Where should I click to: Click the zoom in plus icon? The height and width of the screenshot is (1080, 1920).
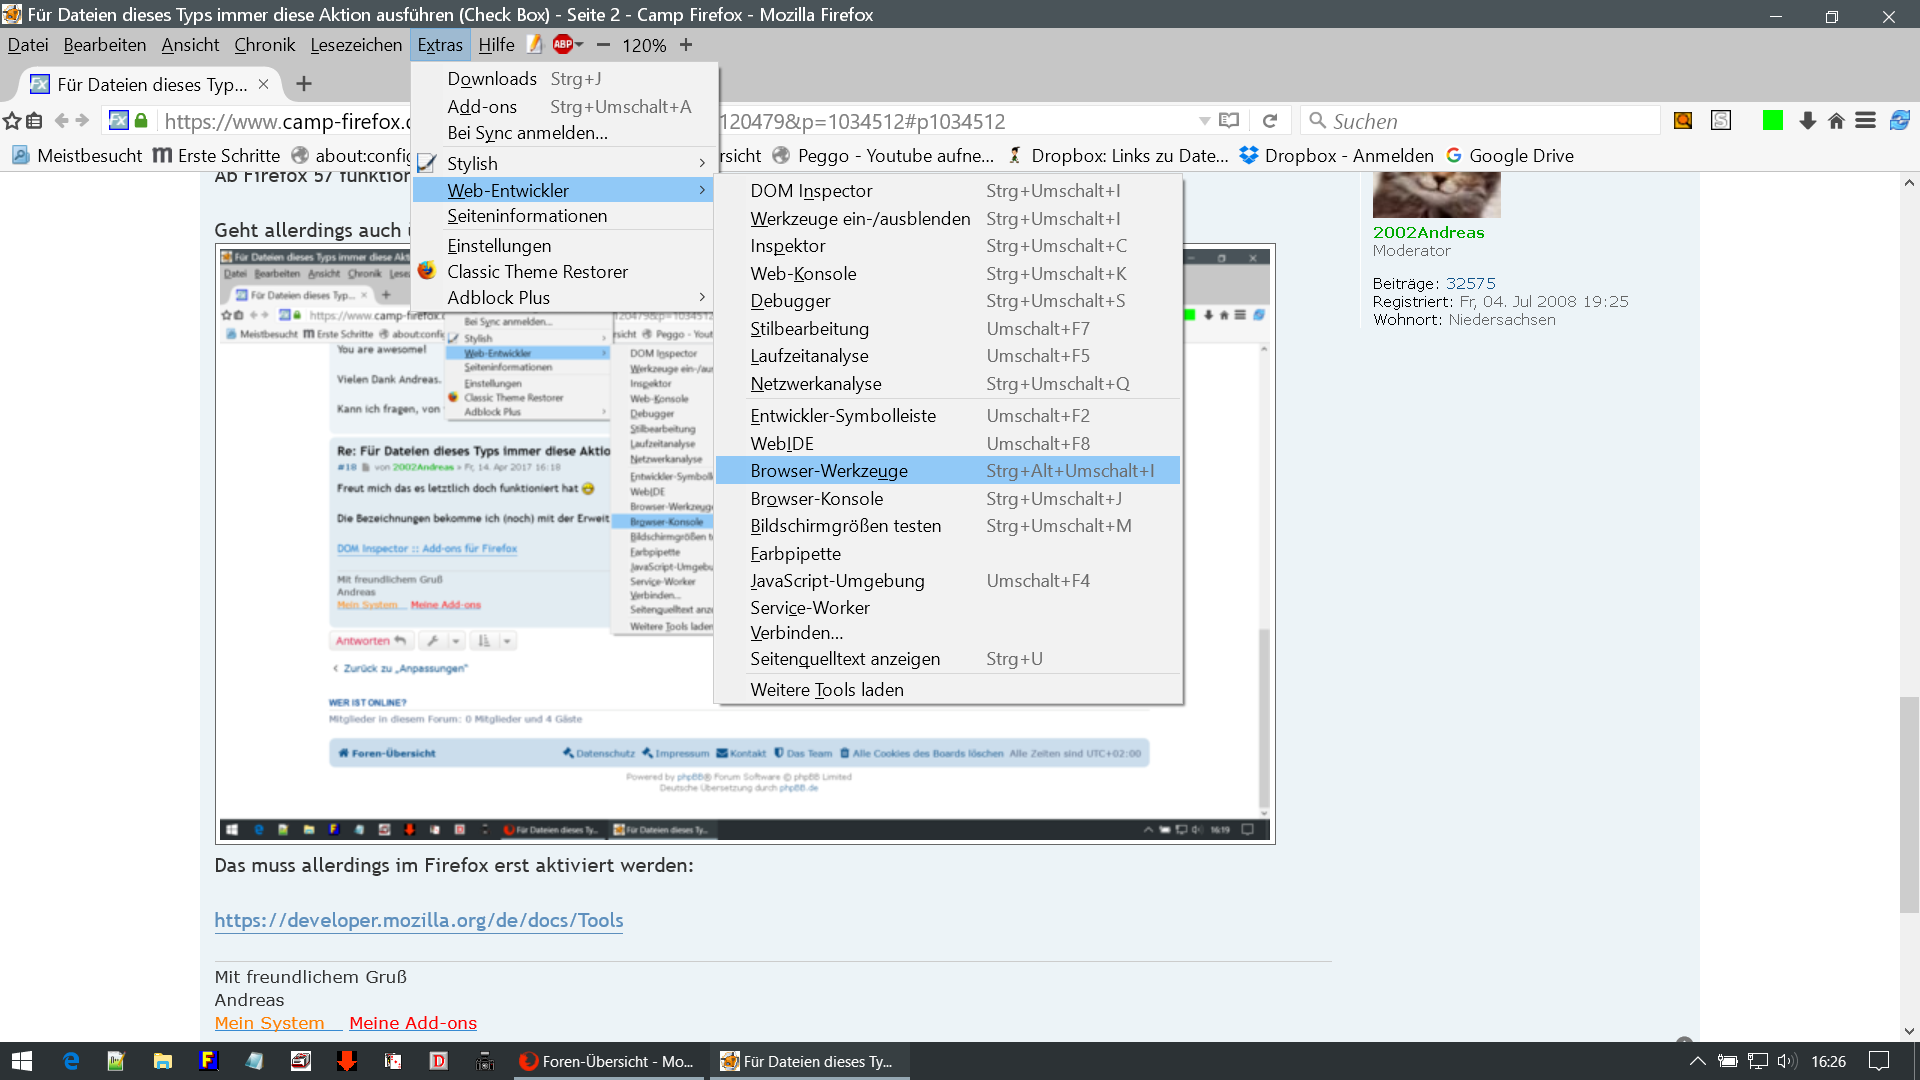pyautogui.click(x=686, y=45)
